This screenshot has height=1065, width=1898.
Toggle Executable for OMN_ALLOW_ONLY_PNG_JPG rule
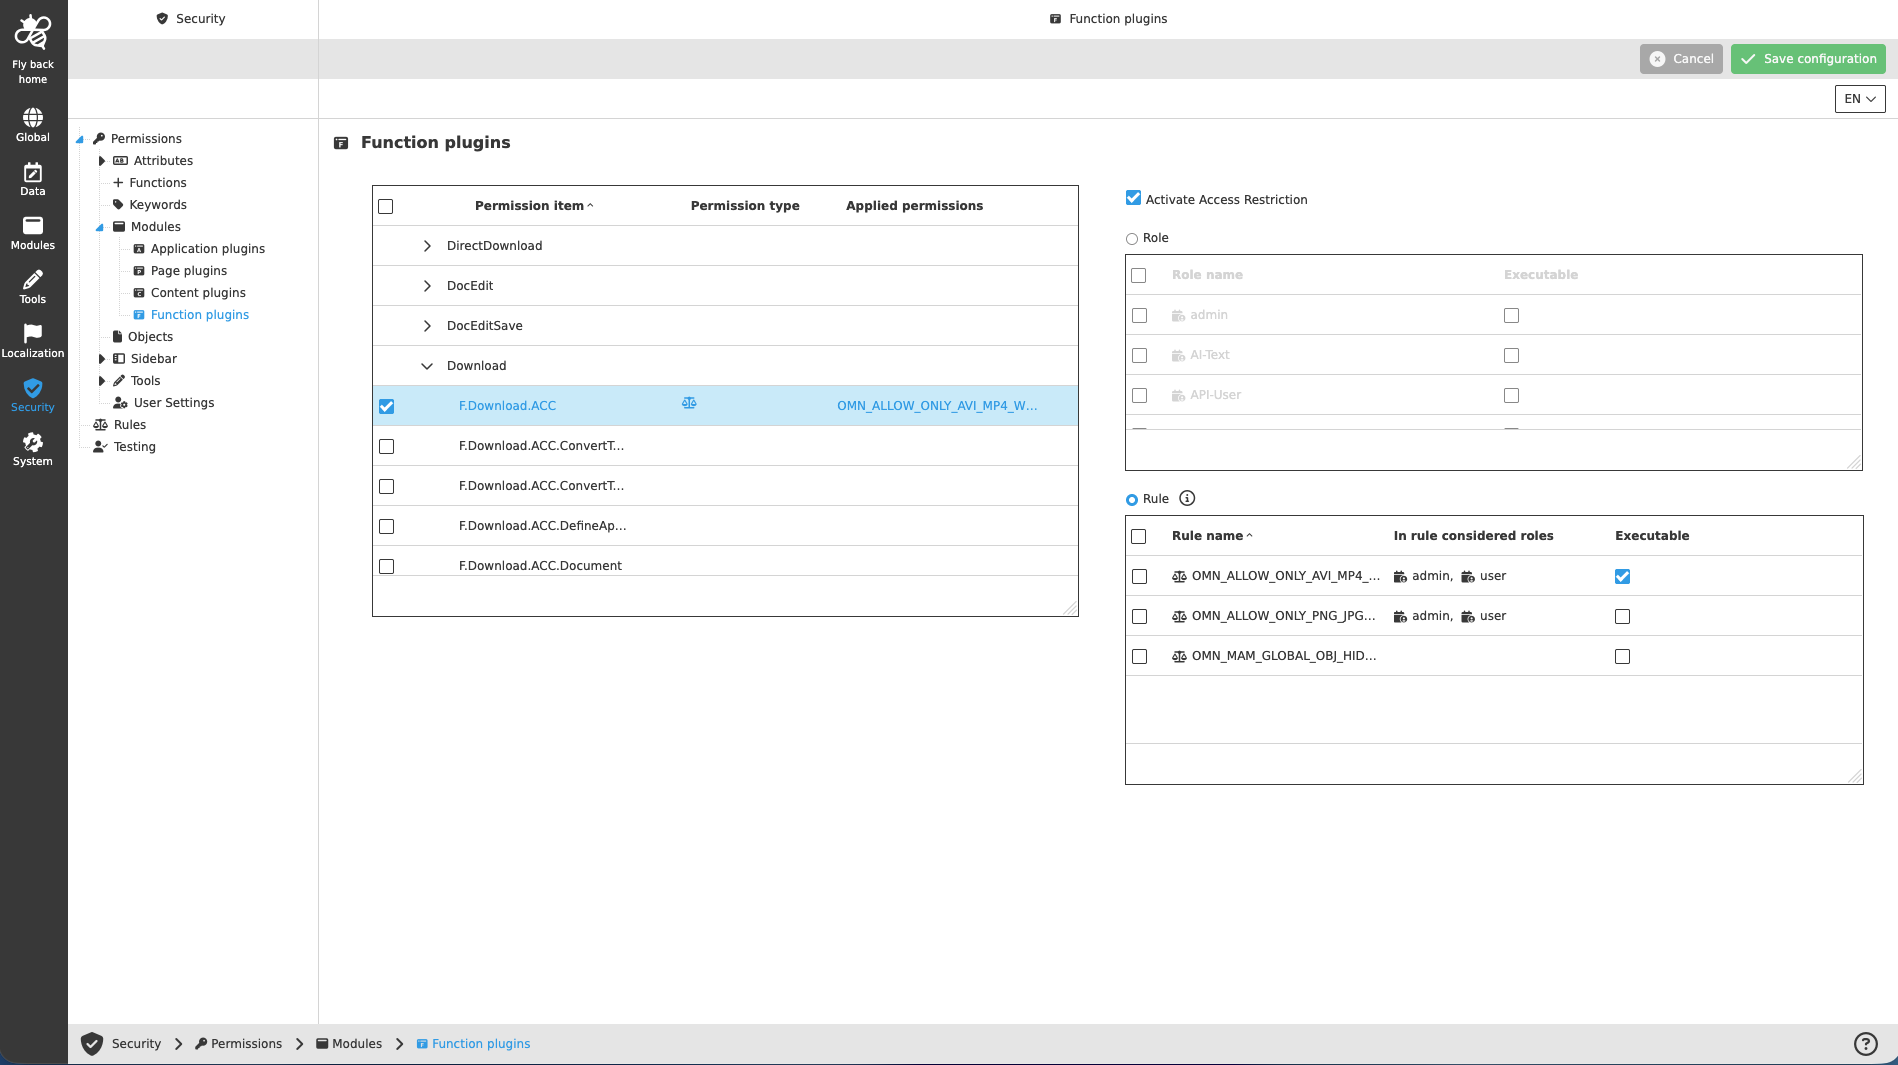pos(1622,616)
